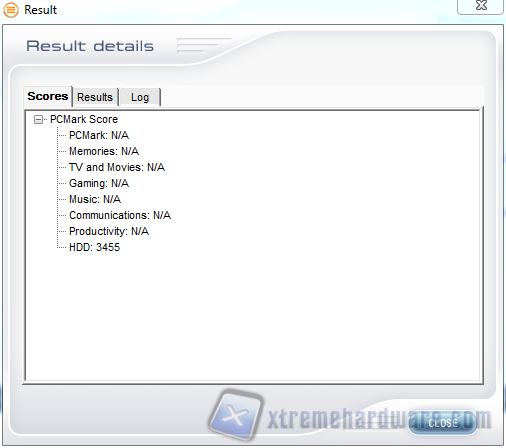Select the Scores tab

[x=48, y=96]
